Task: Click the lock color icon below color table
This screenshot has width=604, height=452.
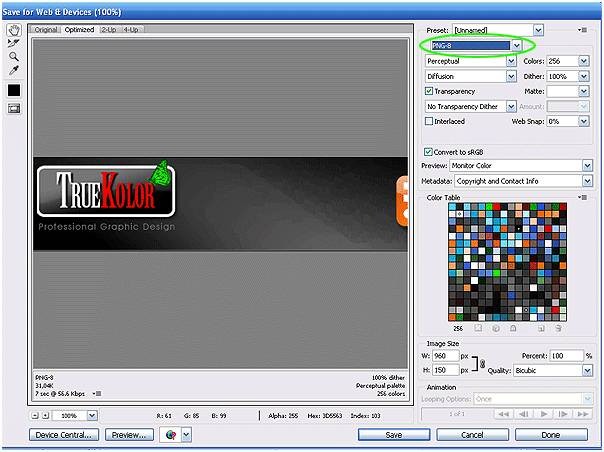Action: [513, 328]
